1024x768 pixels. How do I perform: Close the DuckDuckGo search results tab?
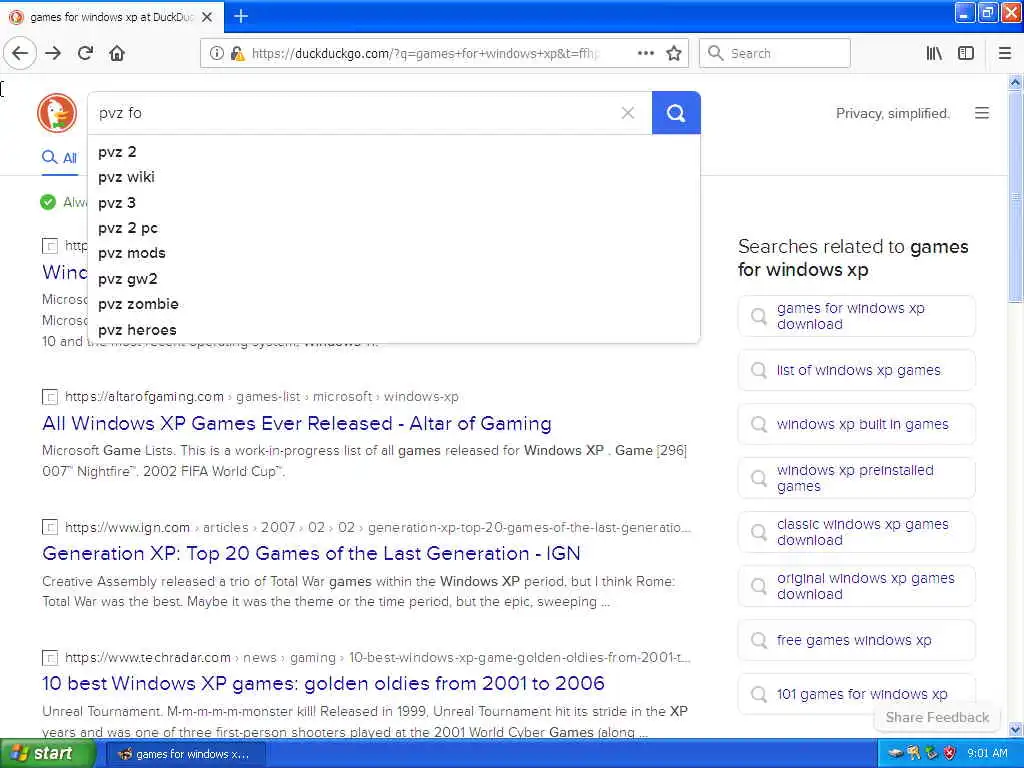pyautogui.click(x=207, y=17)
